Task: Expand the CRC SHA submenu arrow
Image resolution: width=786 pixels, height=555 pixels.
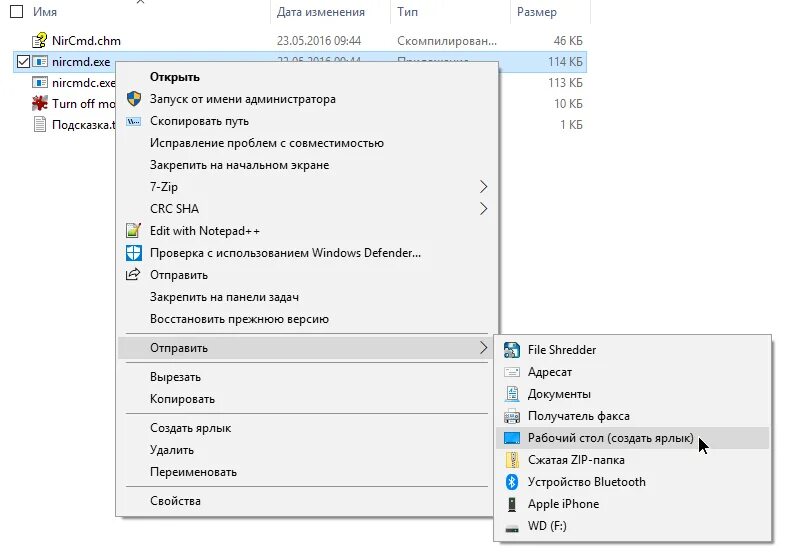Action: 483,209
